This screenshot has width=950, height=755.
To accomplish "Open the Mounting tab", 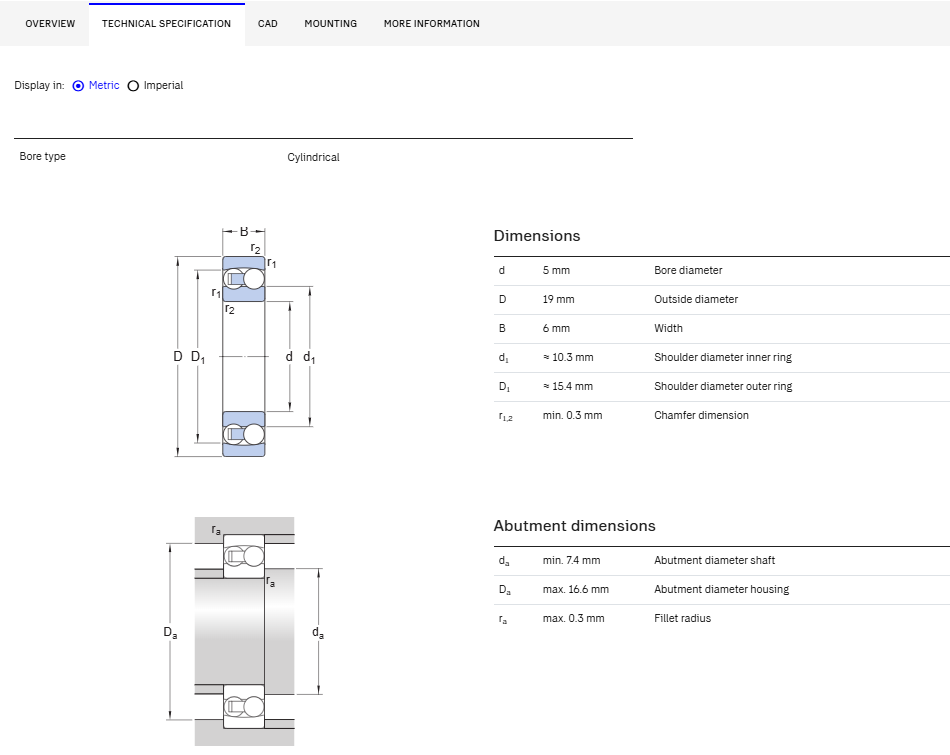I will pyautogui.click(x=331, y=24).
